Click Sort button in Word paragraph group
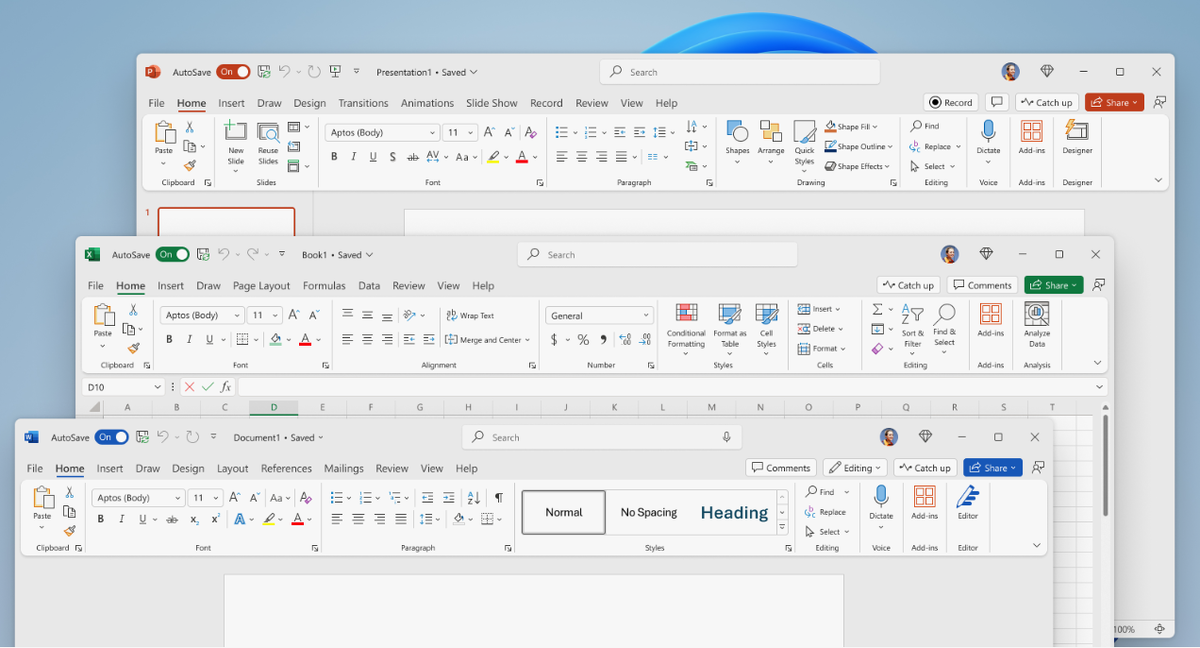Image resolution: width=1200 pixels, height=648 pixels. [x=474, y=497]
